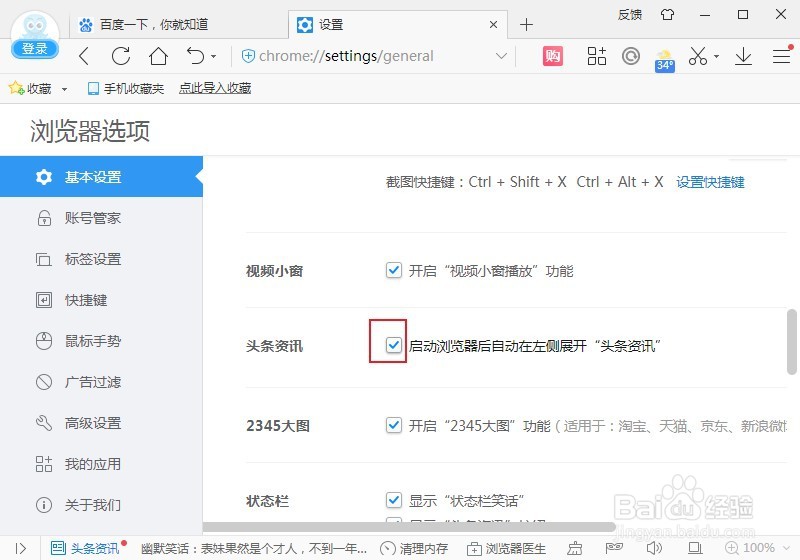800x560 pixels.
Task: Open 标签设置 settings section
Action: click(x=102, y=259)
